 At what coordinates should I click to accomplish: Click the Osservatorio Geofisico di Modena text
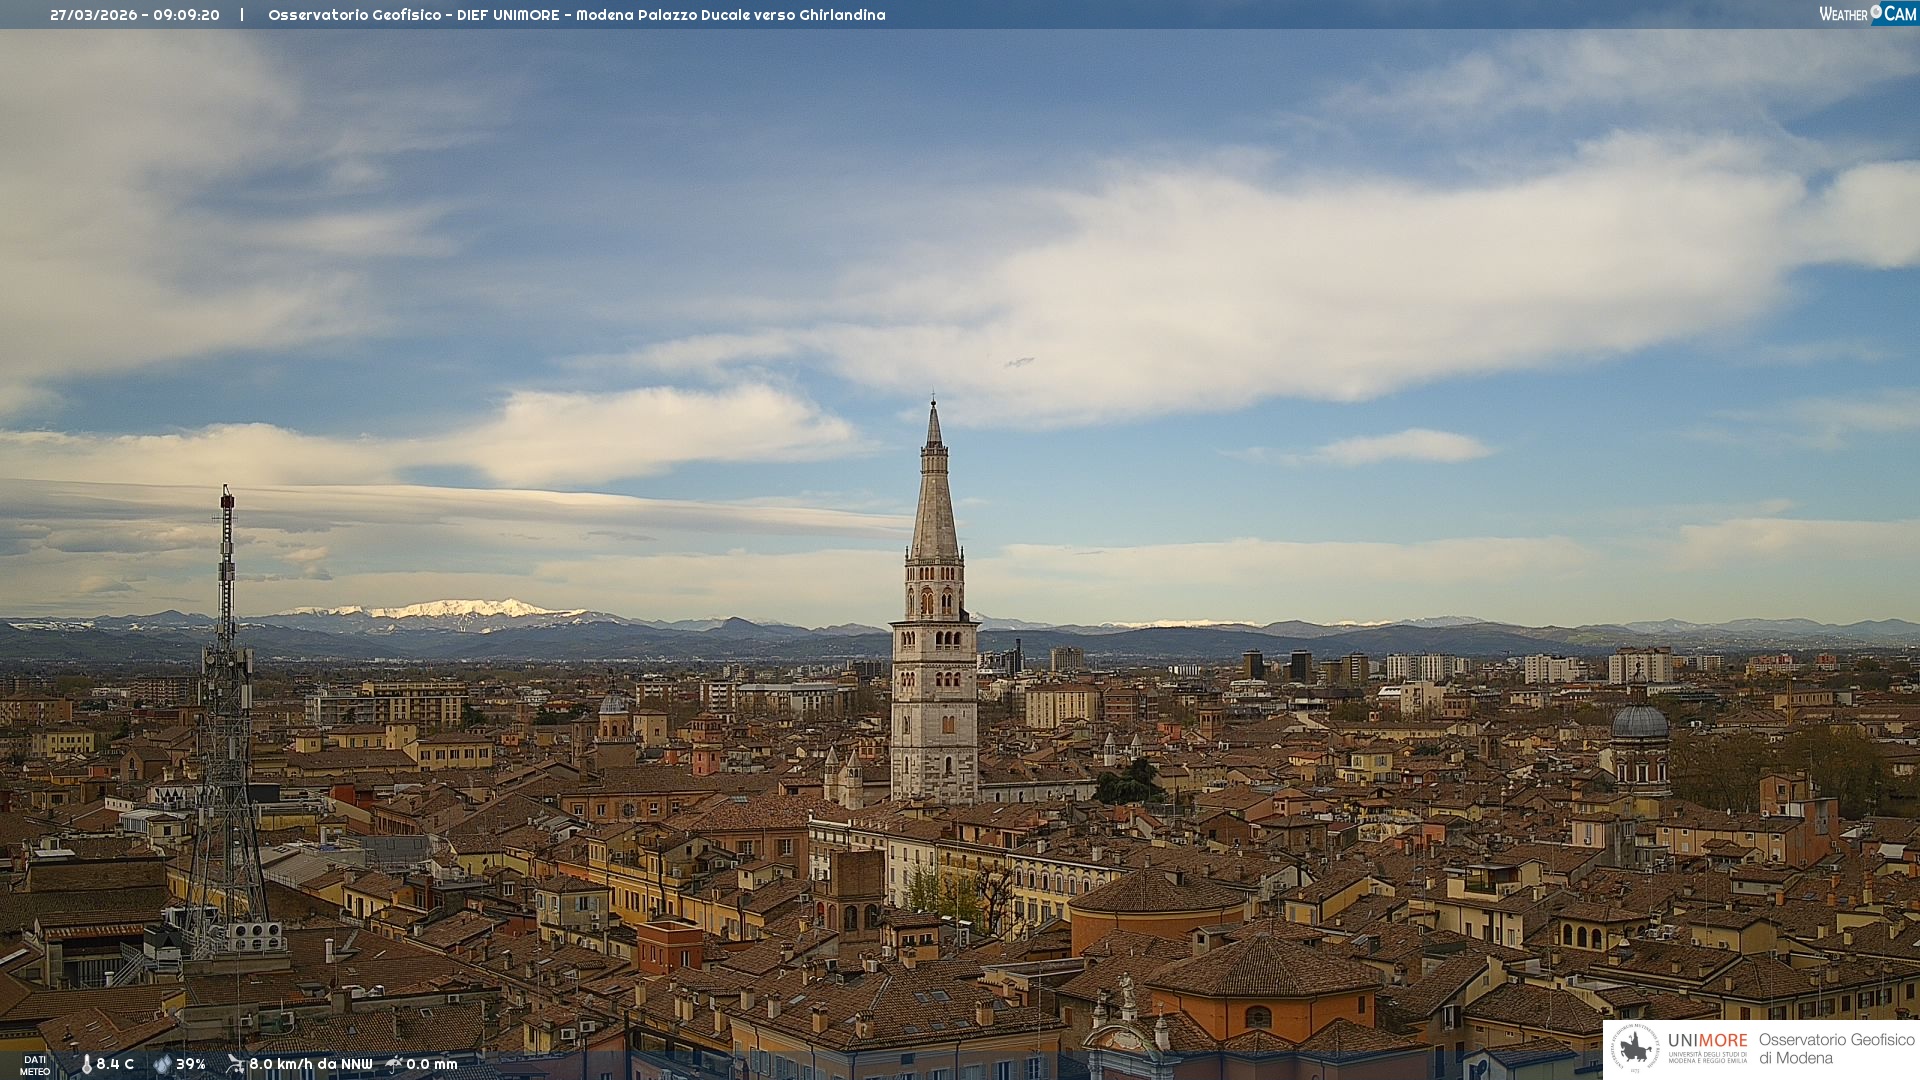click(x=1836, y=1049)
